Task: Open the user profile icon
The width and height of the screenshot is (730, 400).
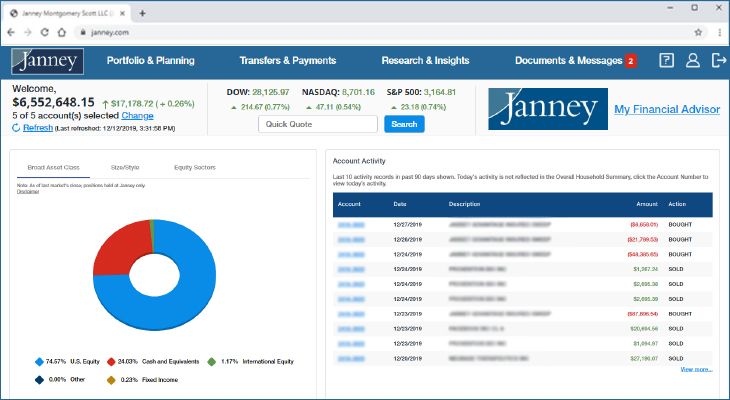Action: (x=693, y=60)
